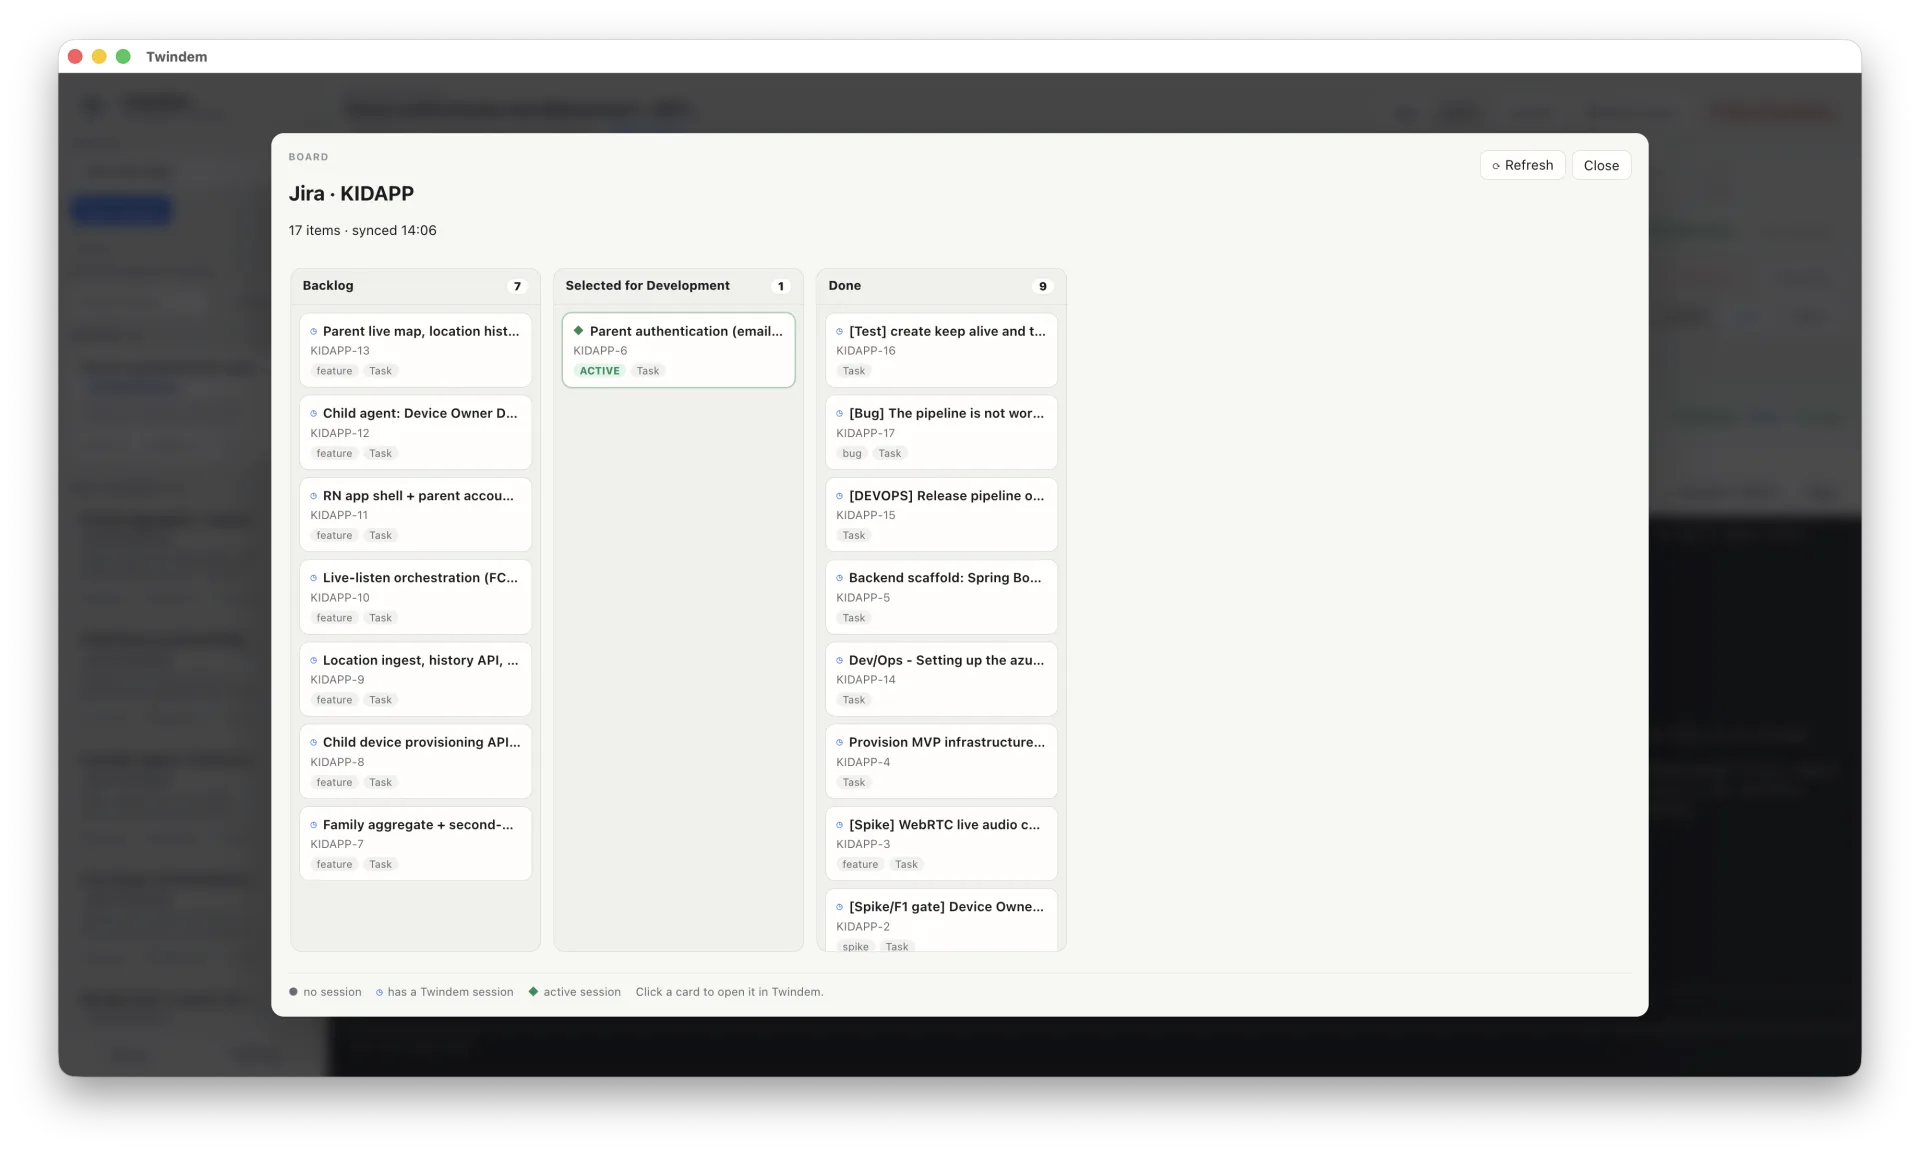The width and height of the screenshot is (1920, 1154).
Task: Click the session icon on RN app shell card
Action: [314, 496]
